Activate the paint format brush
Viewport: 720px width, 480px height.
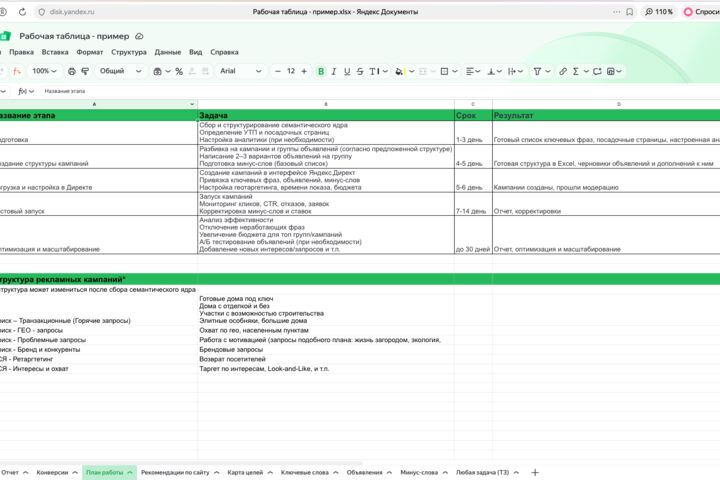85,71
